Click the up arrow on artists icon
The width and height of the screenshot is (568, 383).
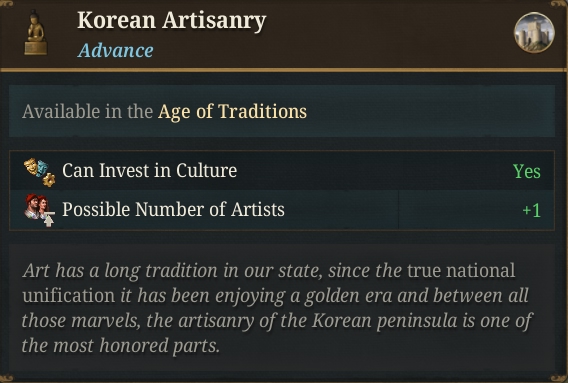pyautogui.click(x=49, y=220)
